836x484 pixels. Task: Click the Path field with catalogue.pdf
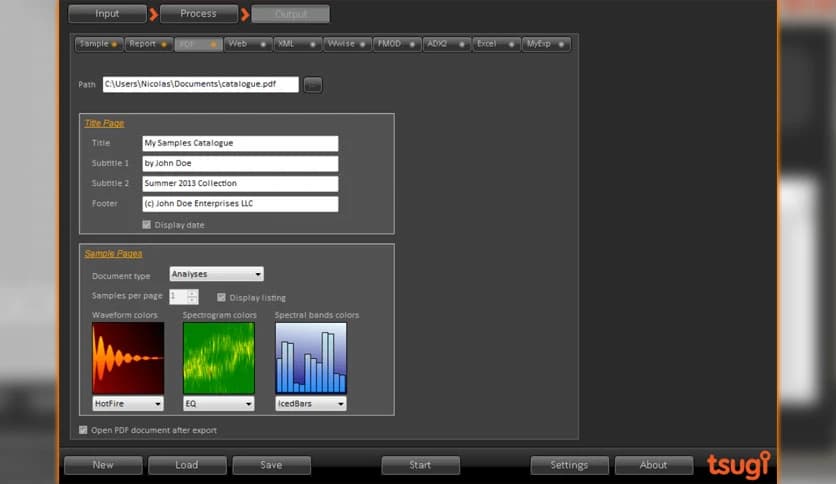tap(200, 84)
